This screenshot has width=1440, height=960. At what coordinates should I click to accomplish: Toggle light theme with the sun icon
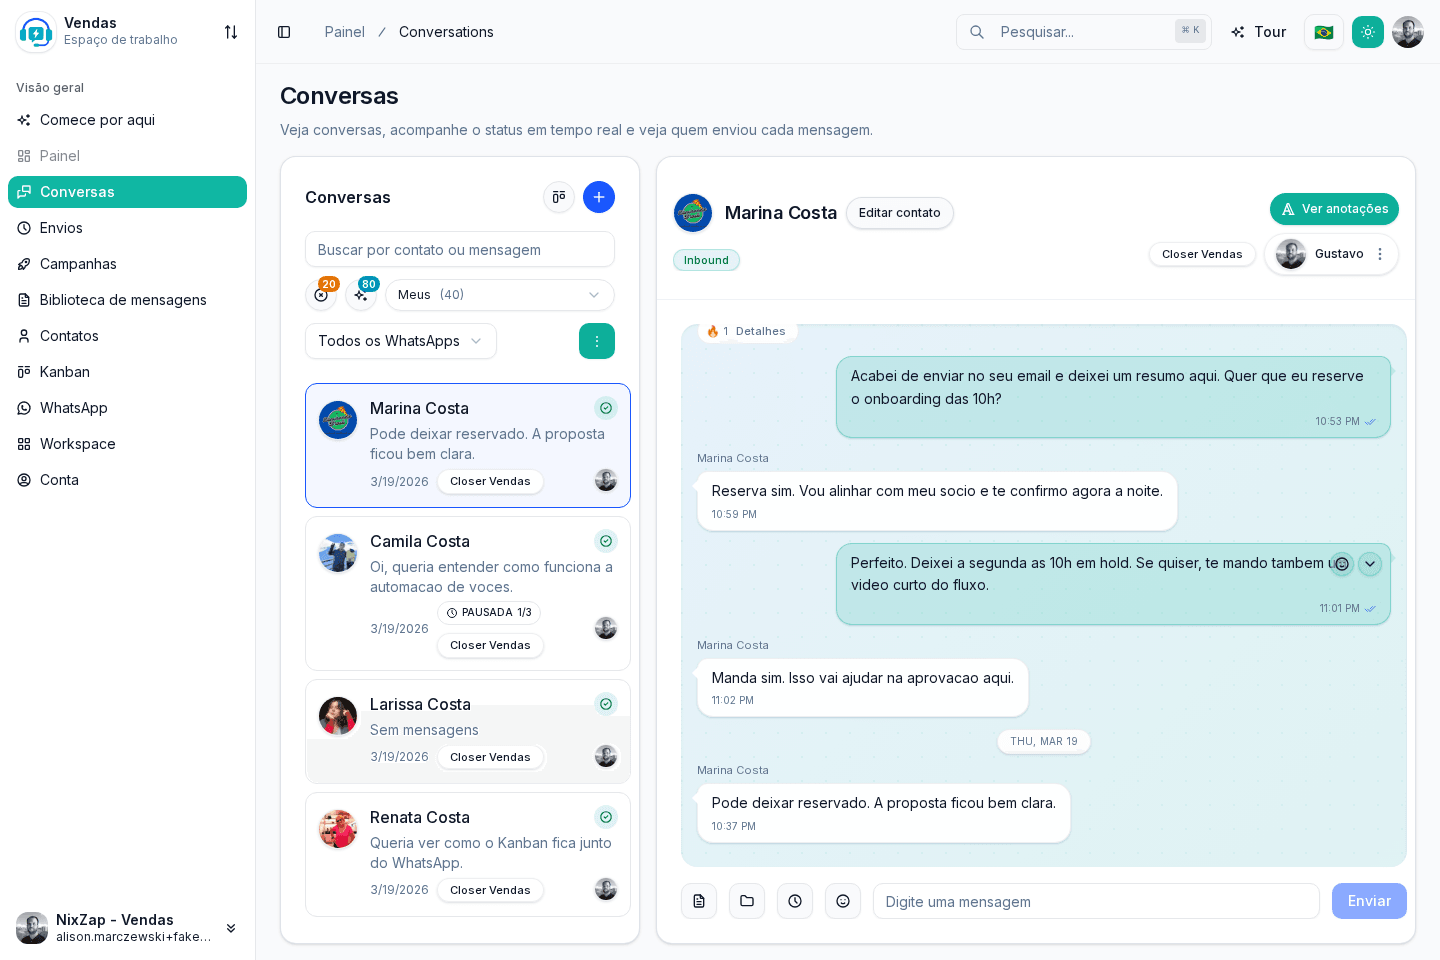tap(1368, 32)
